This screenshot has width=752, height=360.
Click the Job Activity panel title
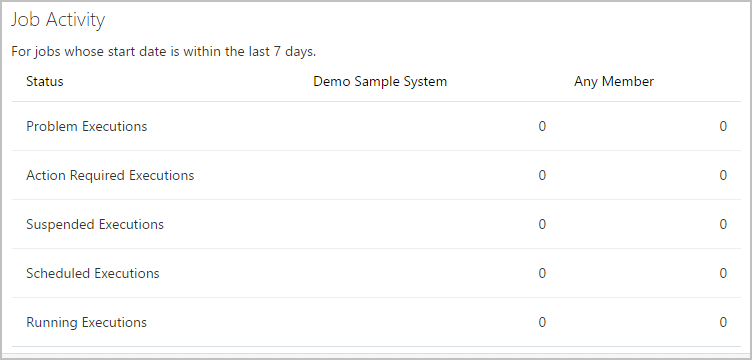(x=58, y=21)
